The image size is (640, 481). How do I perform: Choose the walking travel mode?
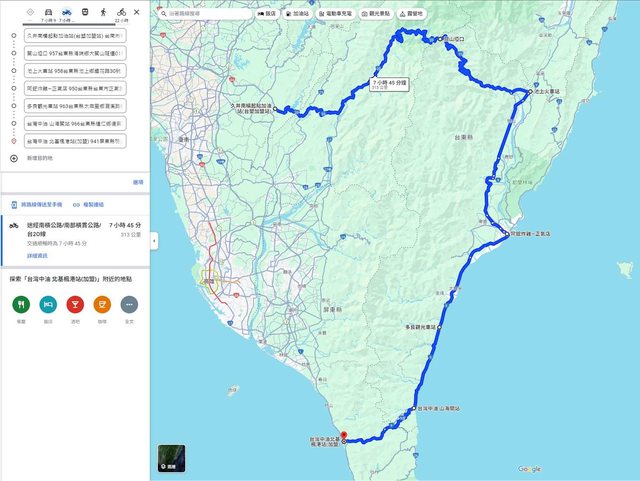pyautogui.click(x=102, y=13)
